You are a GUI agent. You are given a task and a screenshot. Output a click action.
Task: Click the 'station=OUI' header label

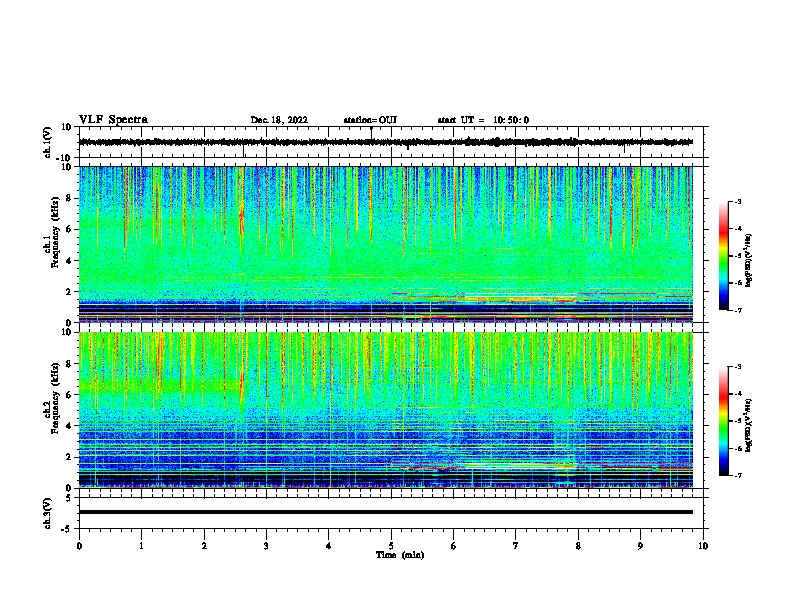coord(370,120)
